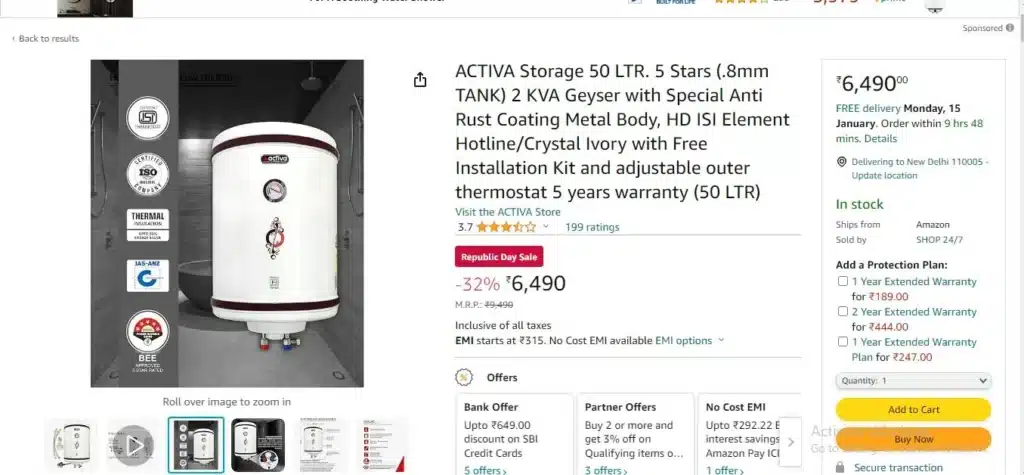Play the product video thumbnail
The image size is (1024, 475).
click(x=134, y=445)
